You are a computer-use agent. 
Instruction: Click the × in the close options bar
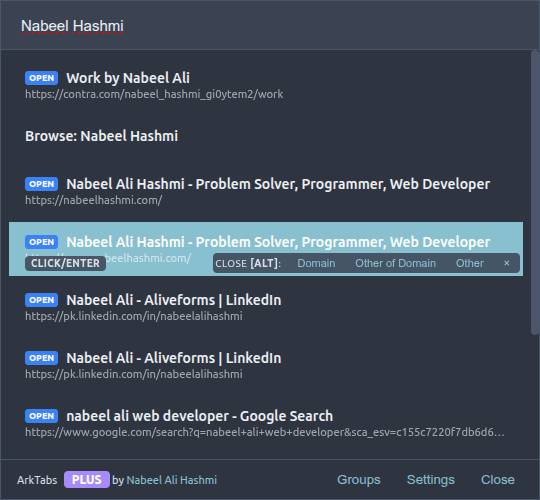point(507,263)
